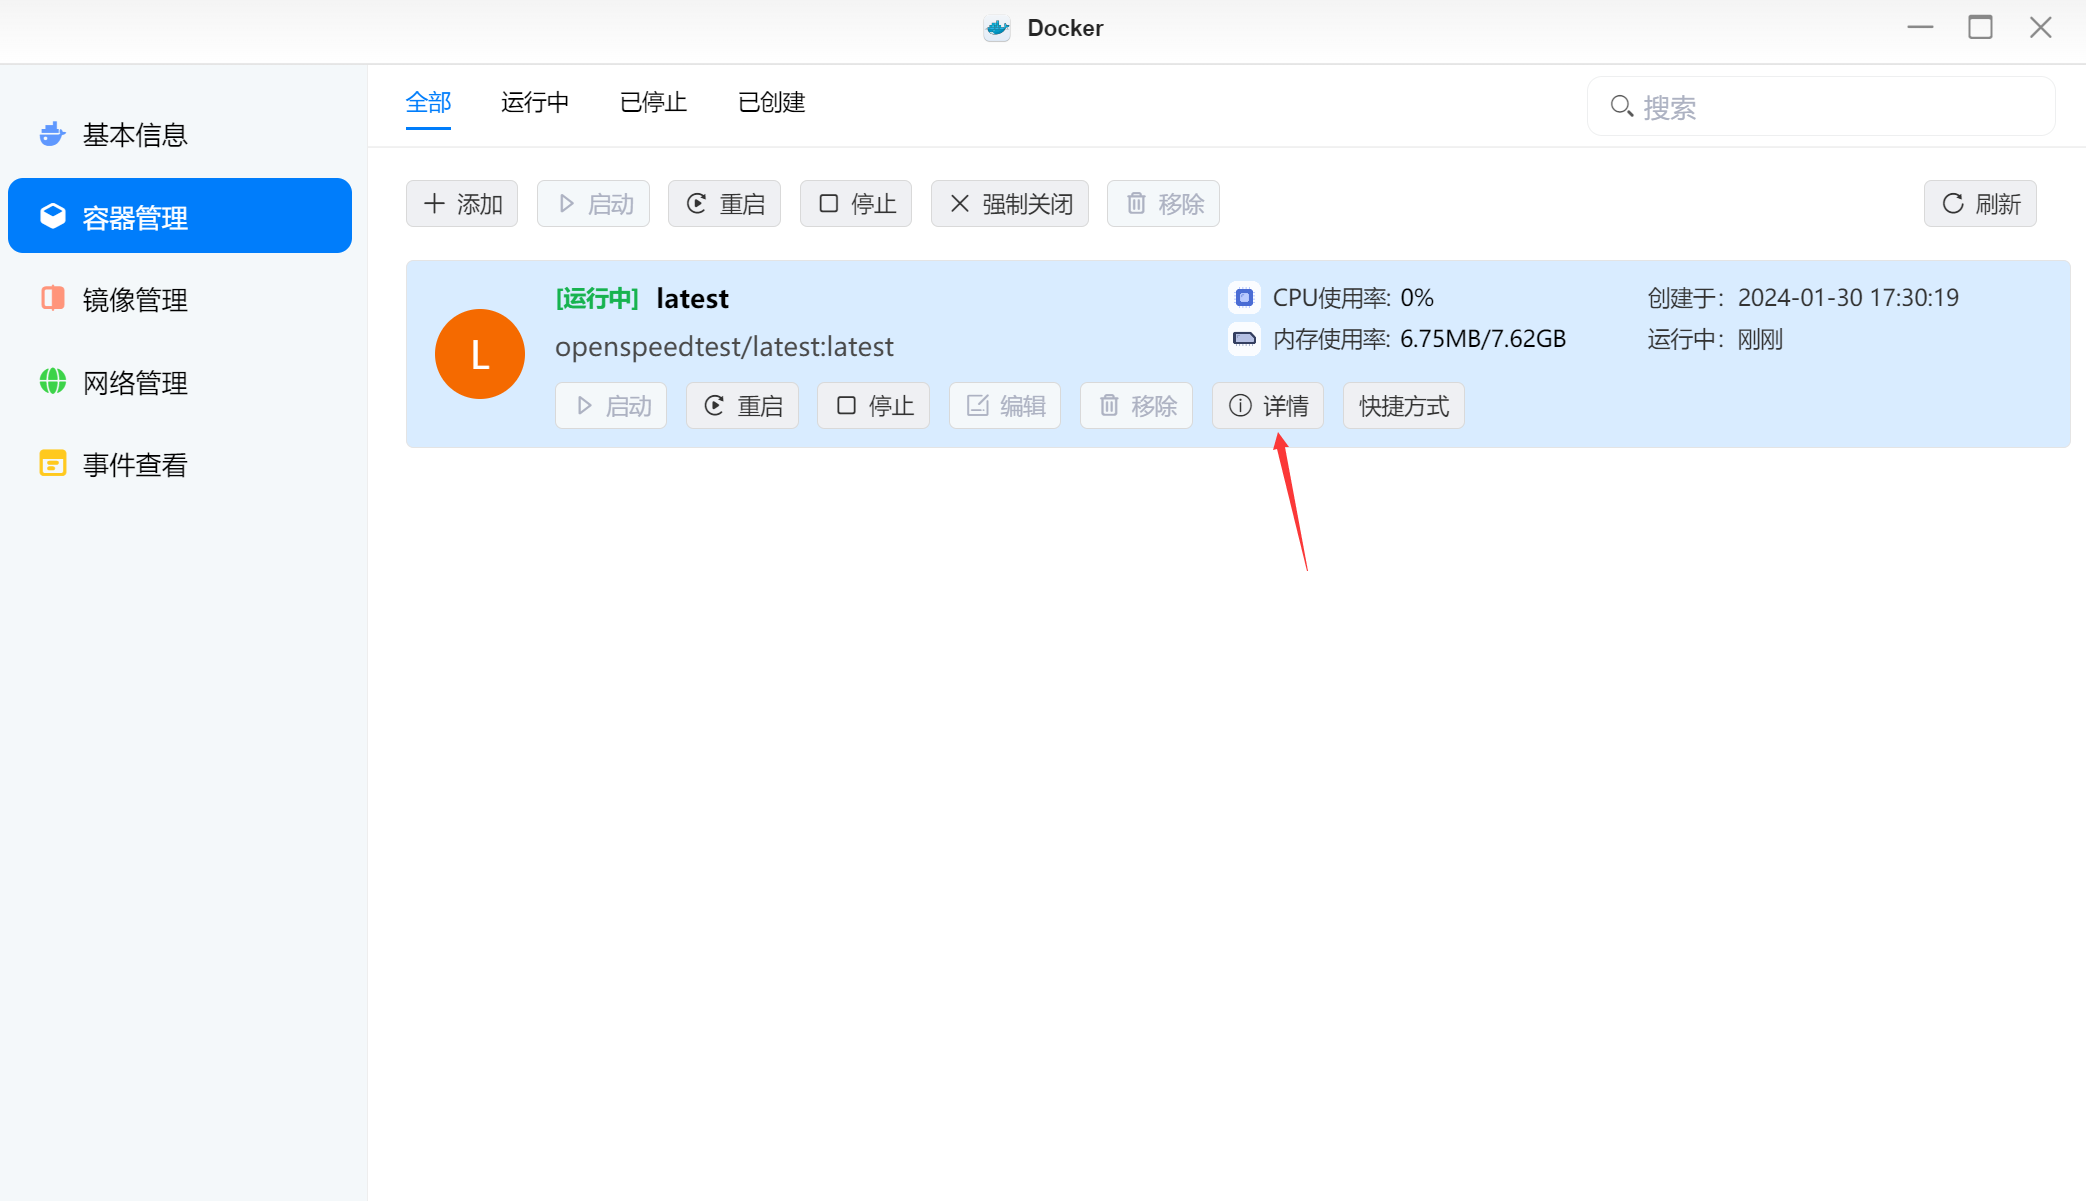Select the 全部 tab
2086x1201 pixels.
[428, 102]
